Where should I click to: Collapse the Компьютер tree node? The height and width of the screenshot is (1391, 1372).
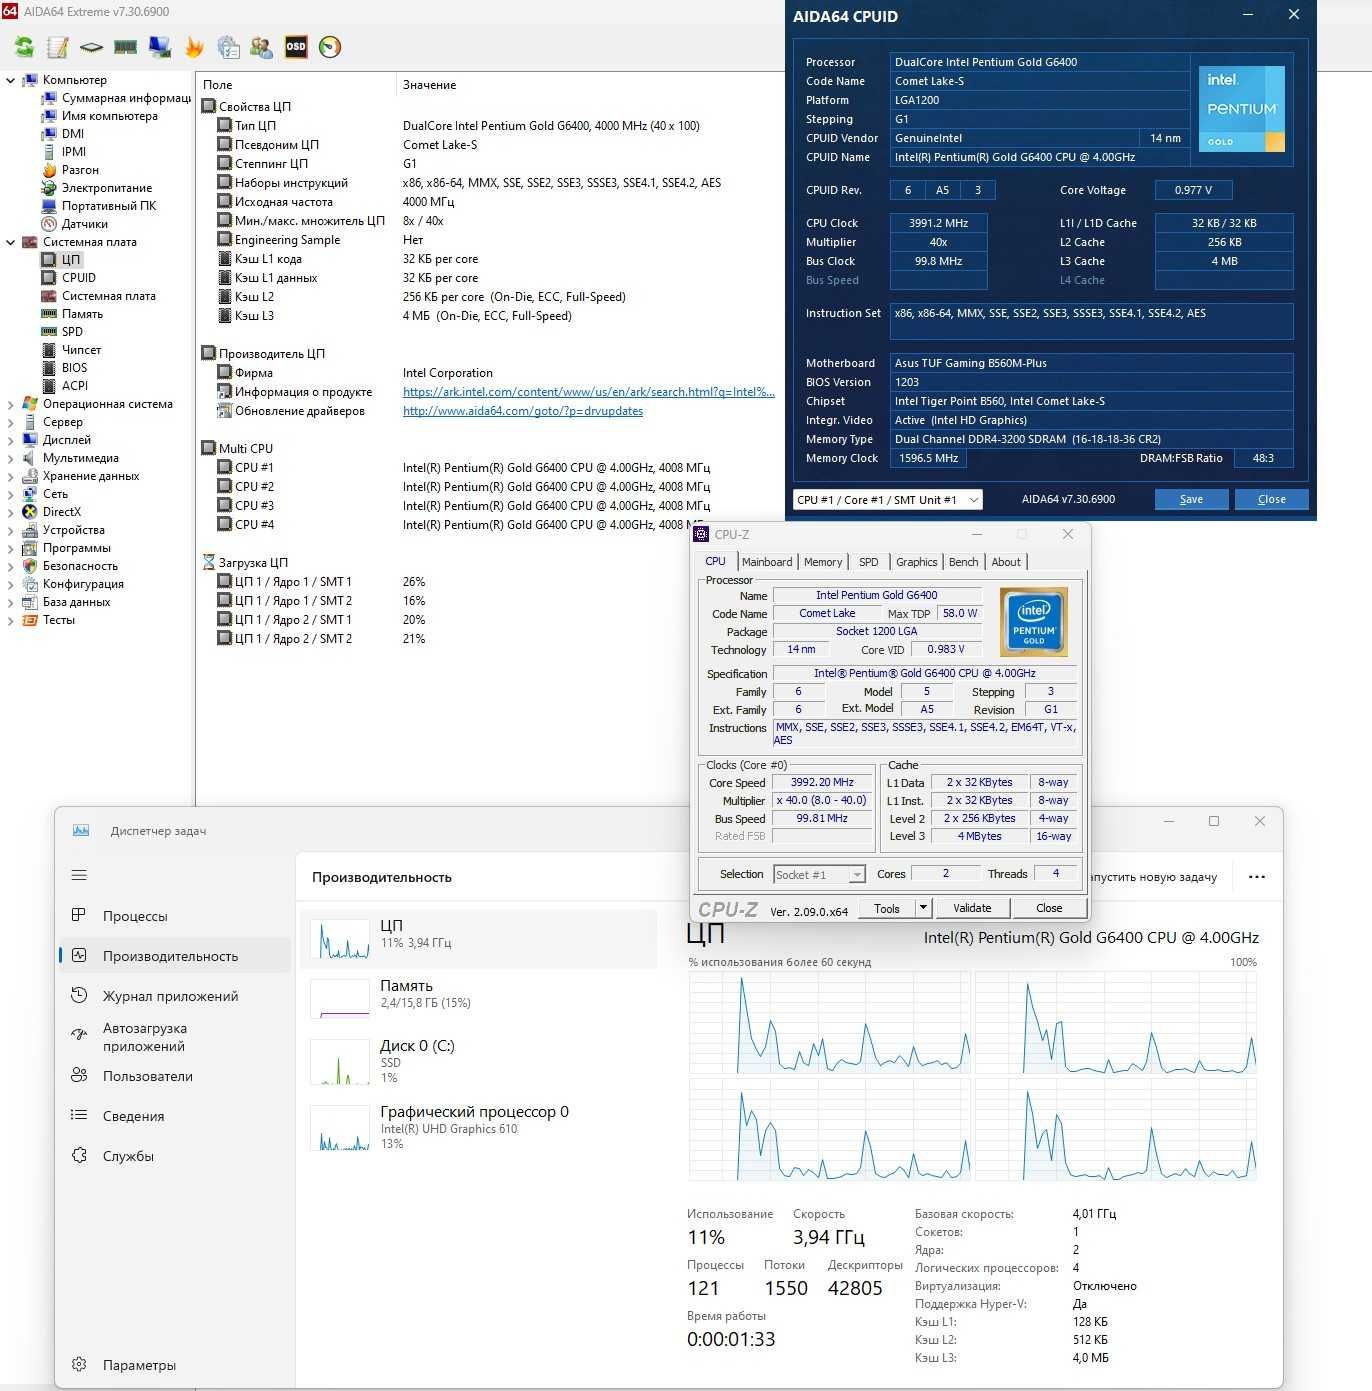click(x=10, y=80)
